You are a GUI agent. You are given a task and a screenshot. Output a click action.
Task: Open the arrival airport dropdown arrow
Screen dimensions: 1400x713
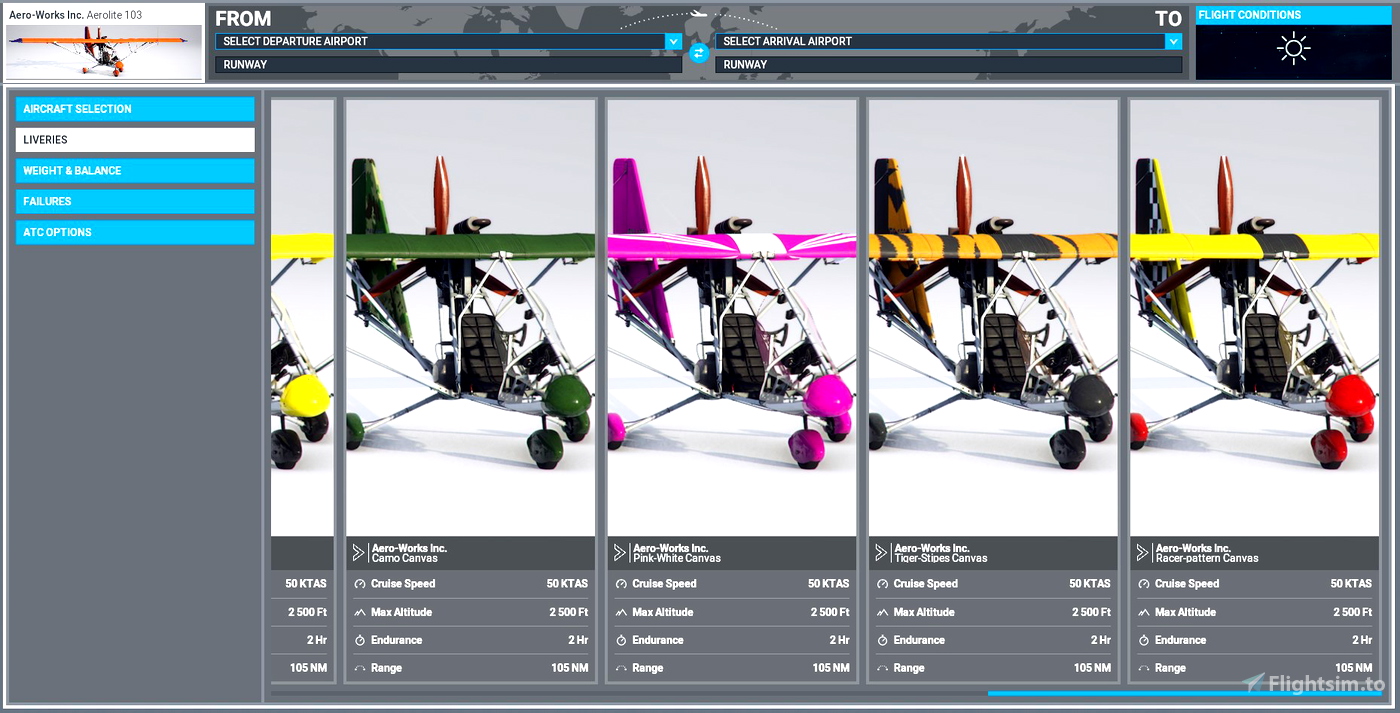point(1173,41)
